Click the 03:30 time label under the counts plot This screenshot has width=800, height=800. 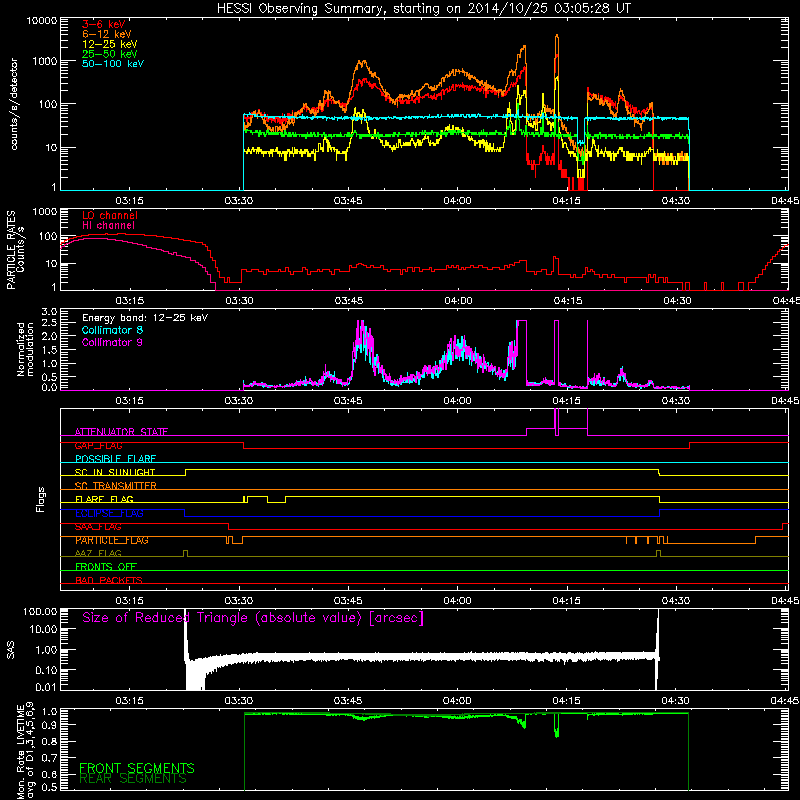coord(239,201)
